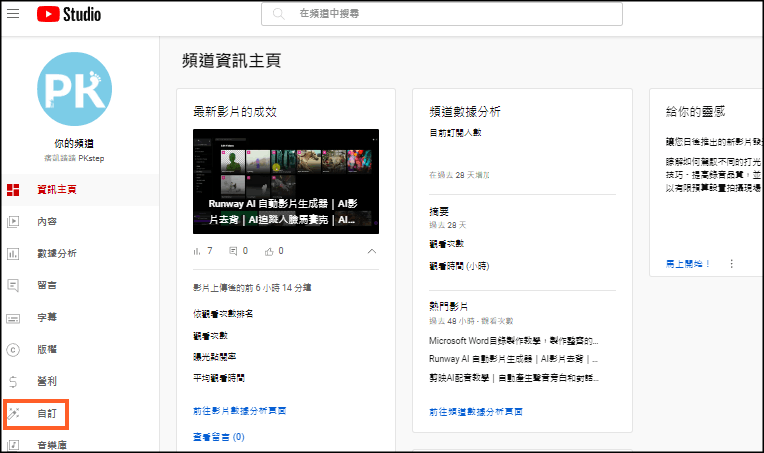Select 剪映AI配音教學 top video row

point(514,378)
